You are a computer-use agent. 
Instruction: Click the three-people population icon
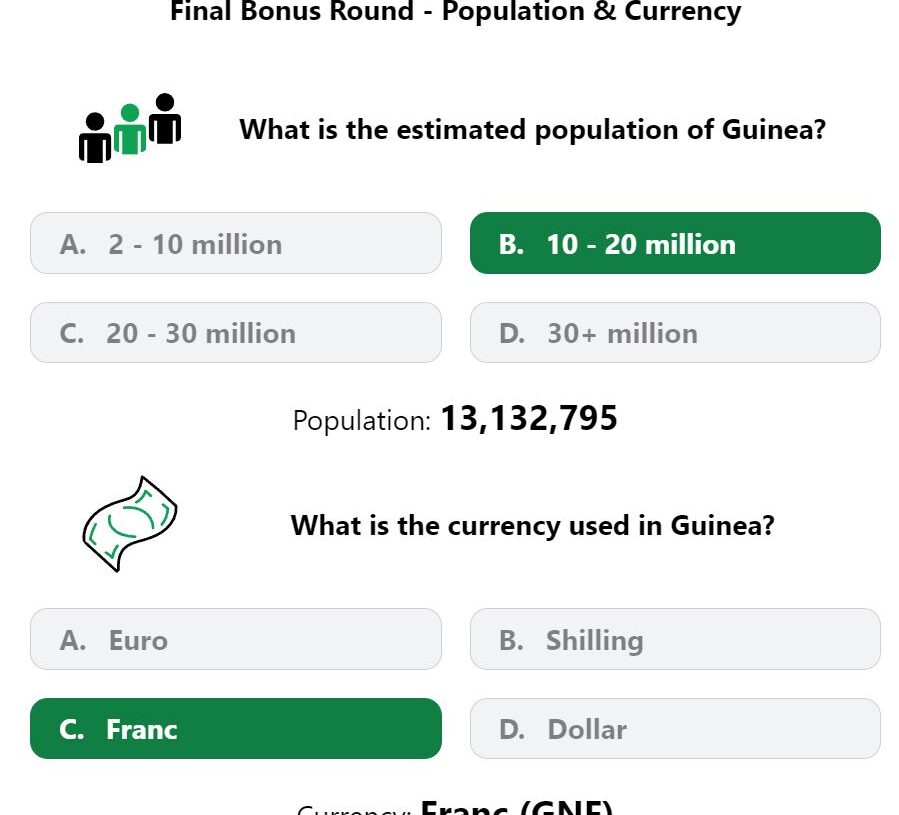coord(130,128)
